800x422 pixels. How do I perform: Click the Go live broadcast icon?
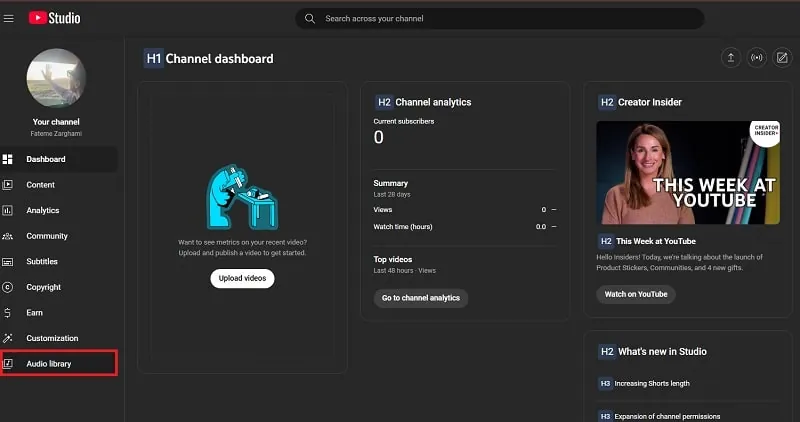pos(757,58)
